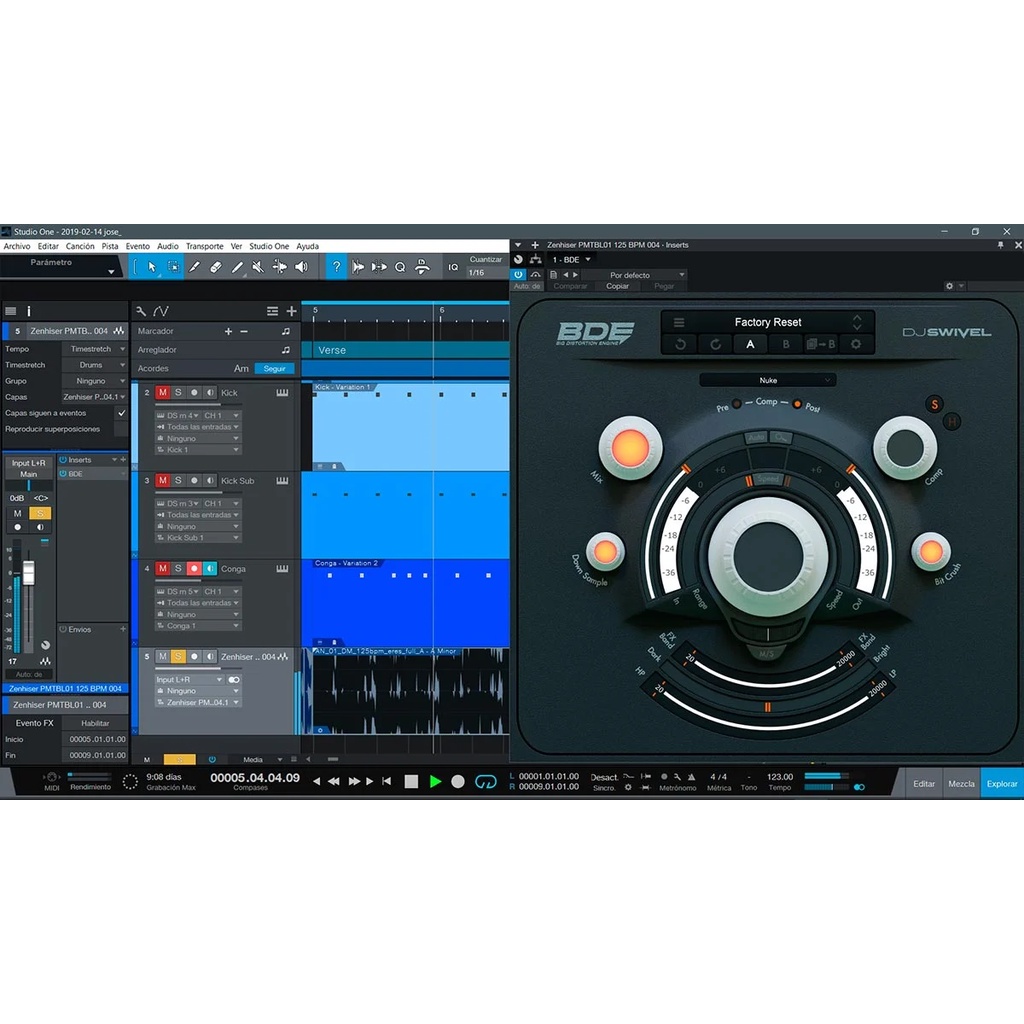Open track wrench options icon

[x=141, y=311]
